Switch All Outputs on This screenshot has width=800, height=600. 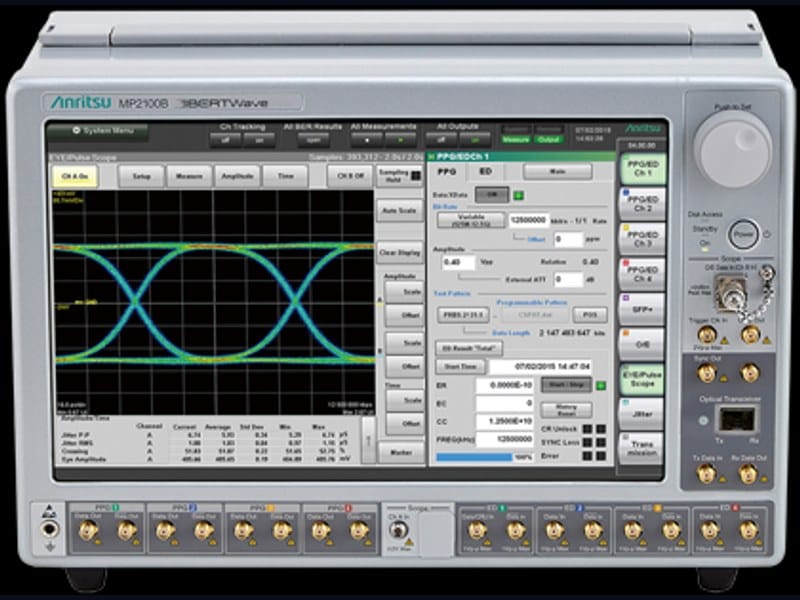475,139
